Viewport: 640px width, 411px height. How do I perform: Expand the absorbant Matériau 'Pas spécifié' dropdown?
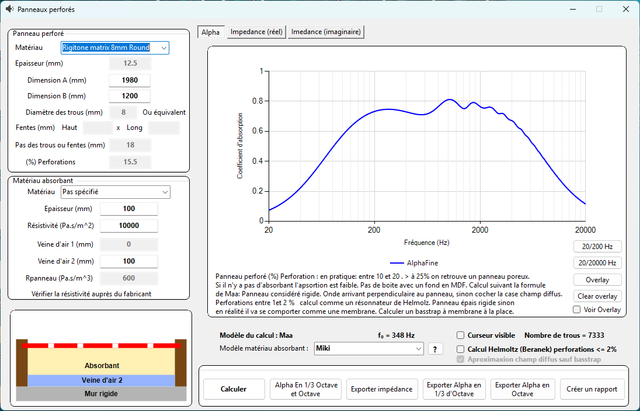116,192
